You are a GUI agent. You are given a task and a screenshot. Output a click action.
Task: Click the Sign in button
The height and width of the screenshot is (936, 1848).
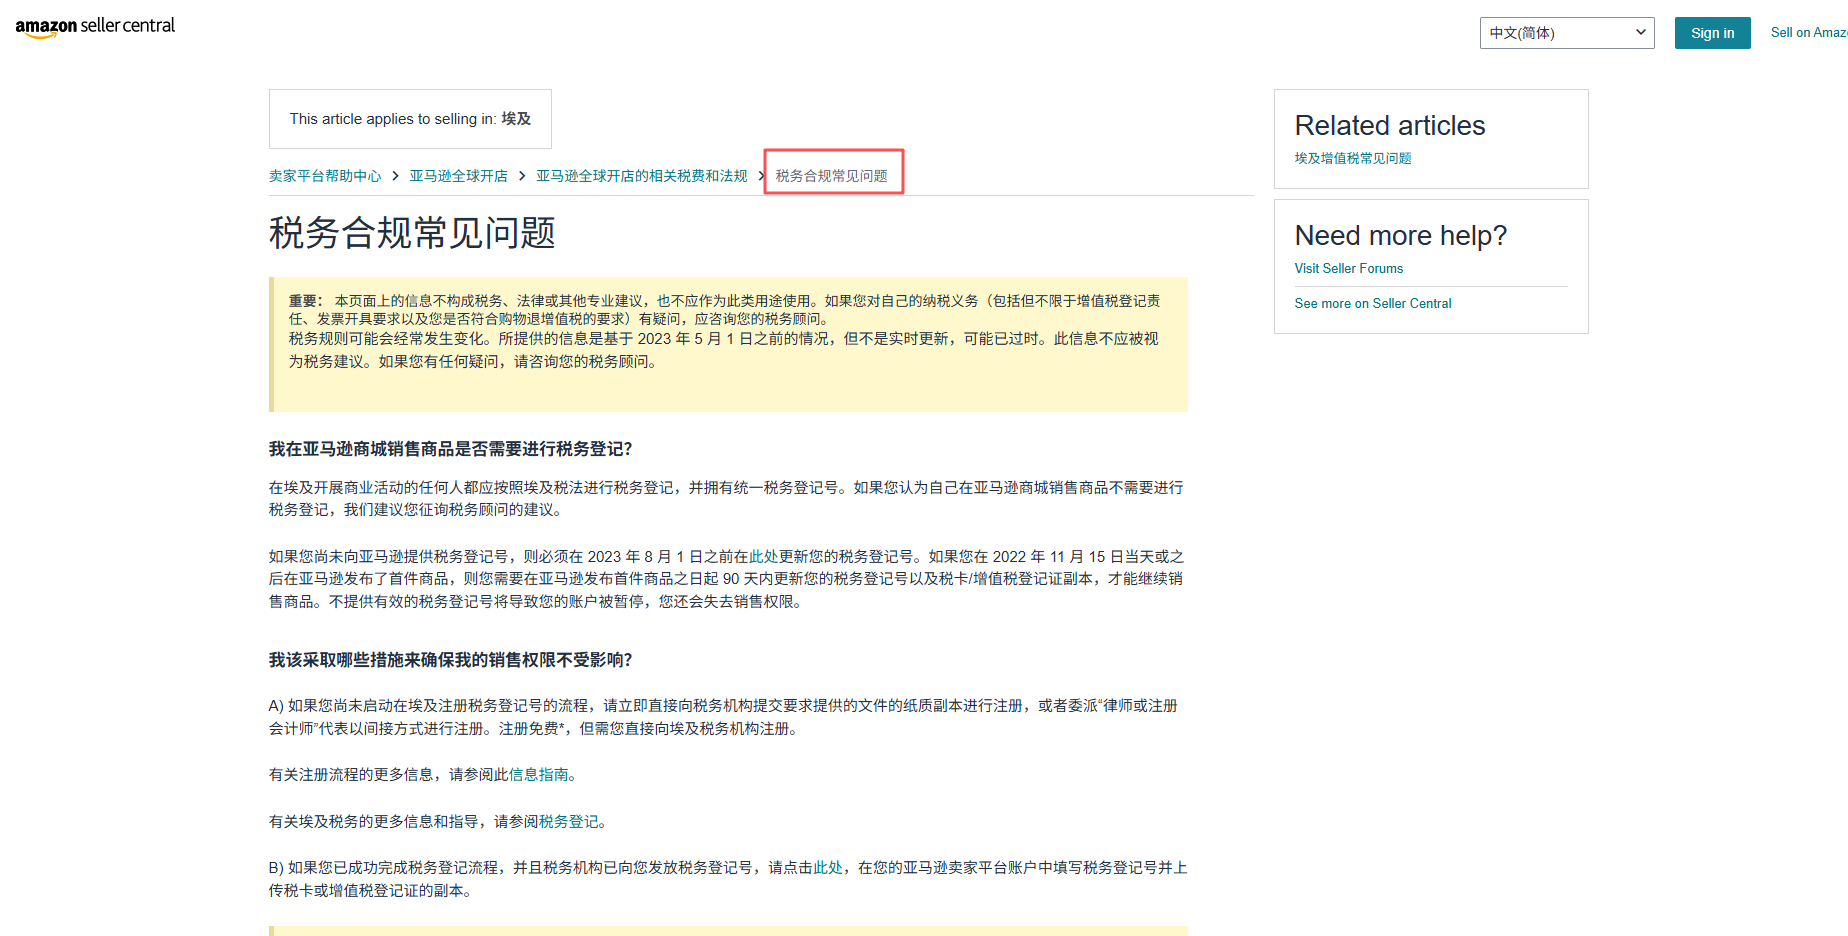[x=1712, y=32]
